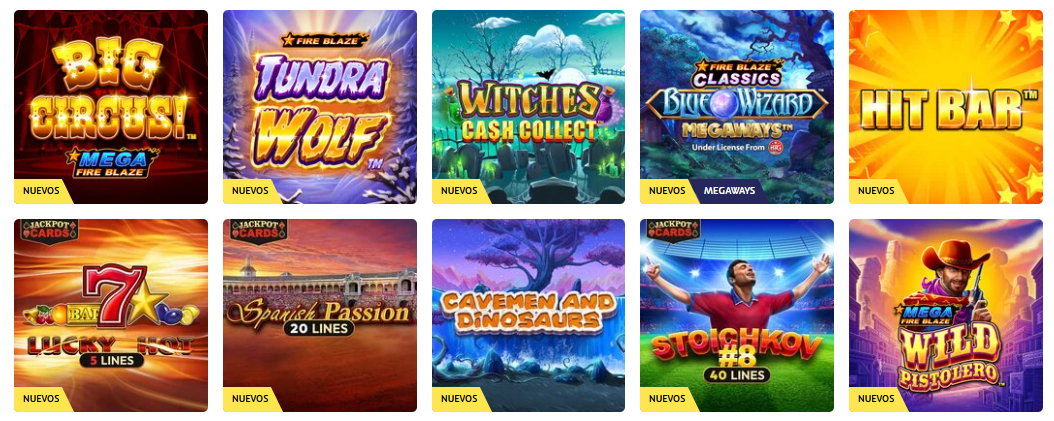
Task: Click the Mega Fire Blaze logo on Big Circus
Action: [112, 163]
